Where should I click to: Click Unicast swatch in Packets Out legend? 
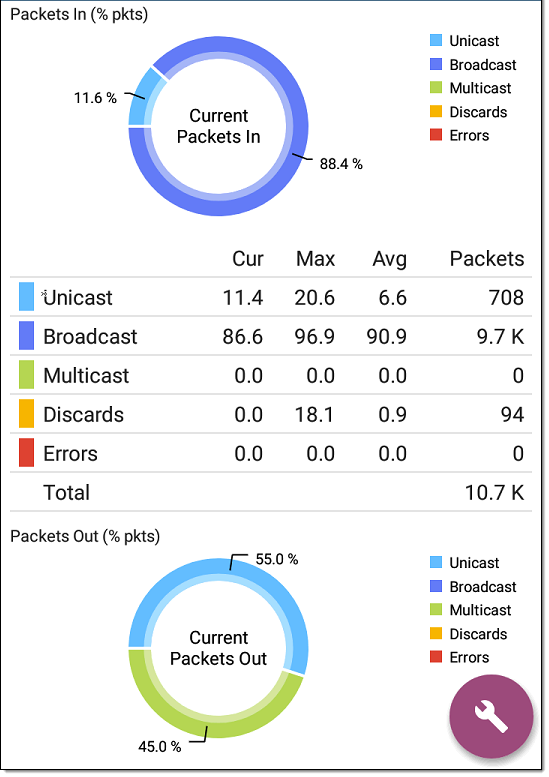click(436, 562)
